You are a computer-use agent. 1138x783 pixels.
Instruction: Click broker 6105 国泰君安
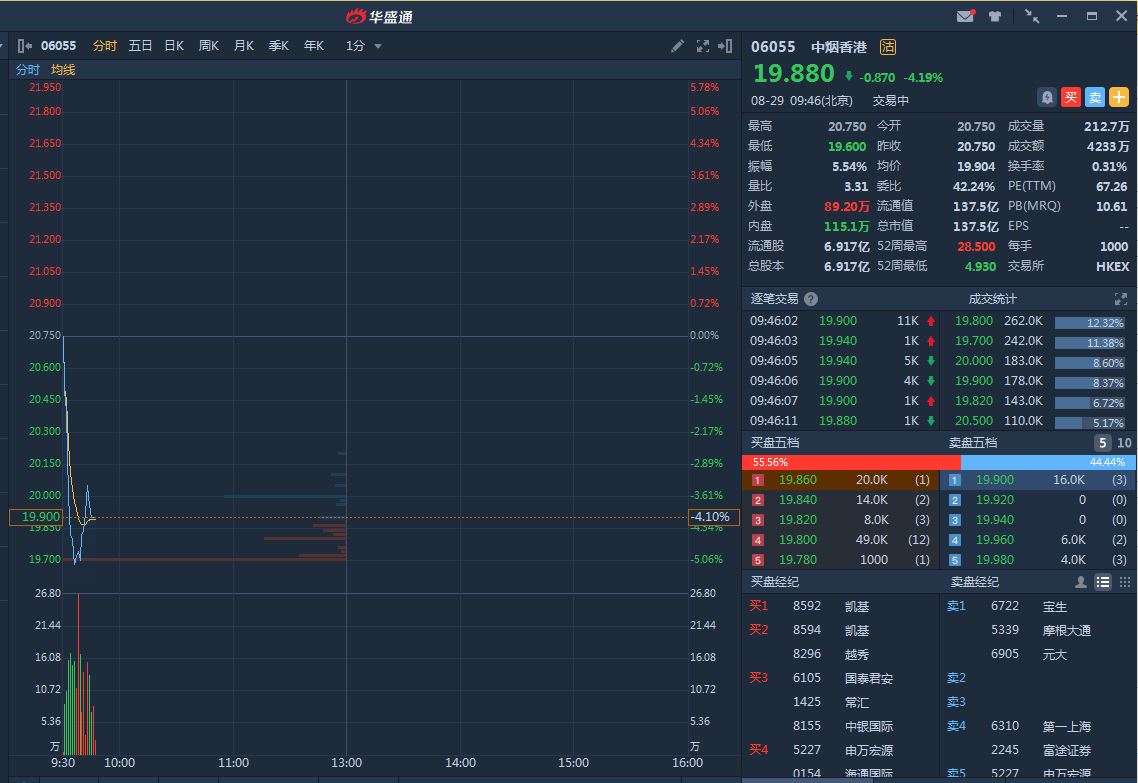click(x=843, y=678)
